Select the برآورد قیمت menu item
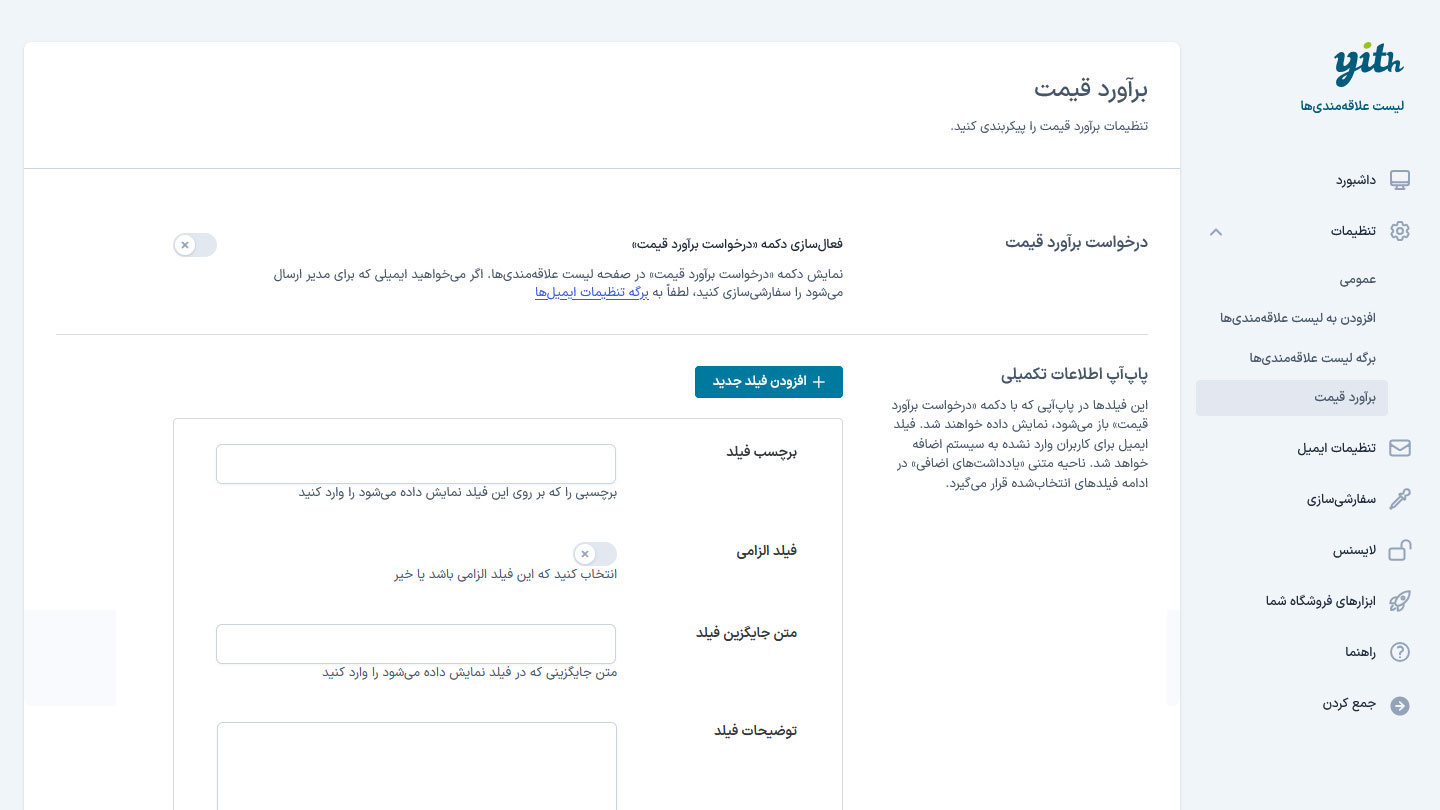This screenshot has height=810, width=1440. tap(1292, 398)
